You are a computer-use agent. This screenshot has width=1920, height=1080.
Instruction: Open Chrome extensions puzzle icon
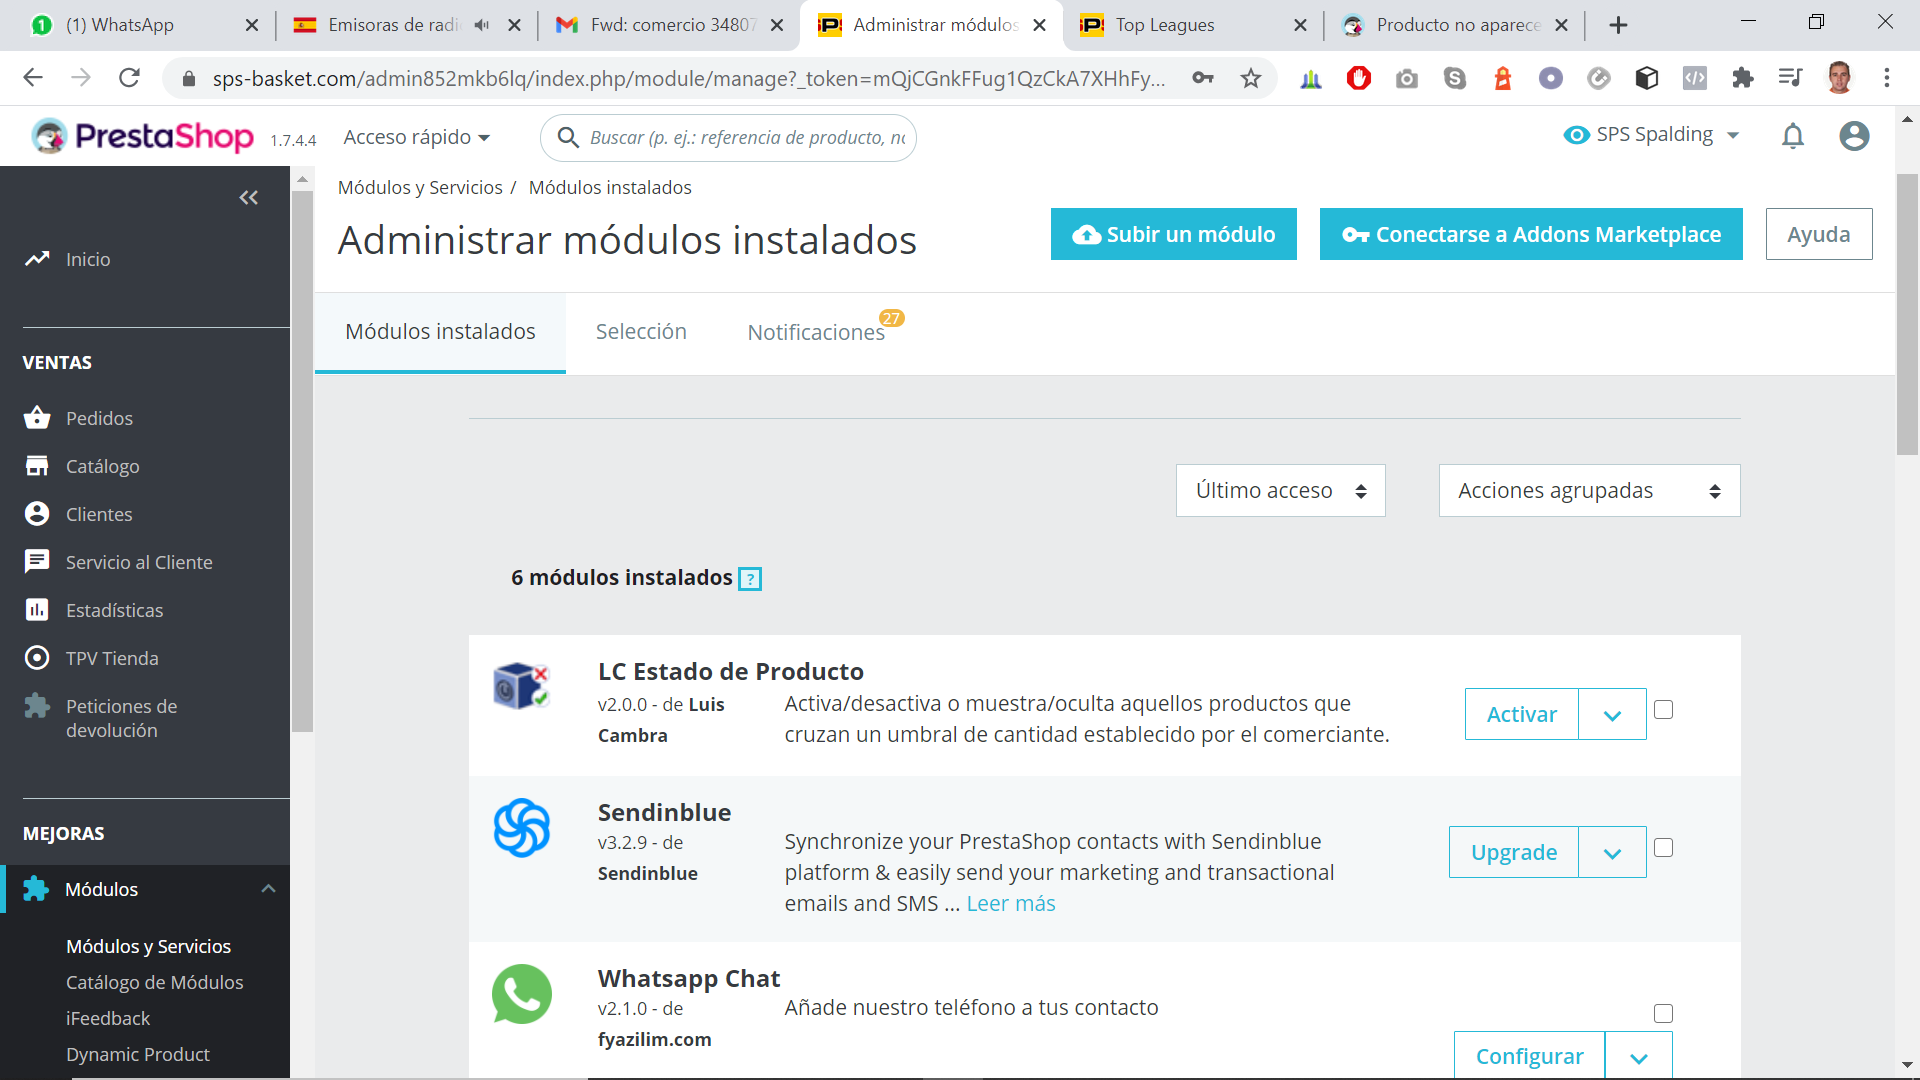[1743, 79]
